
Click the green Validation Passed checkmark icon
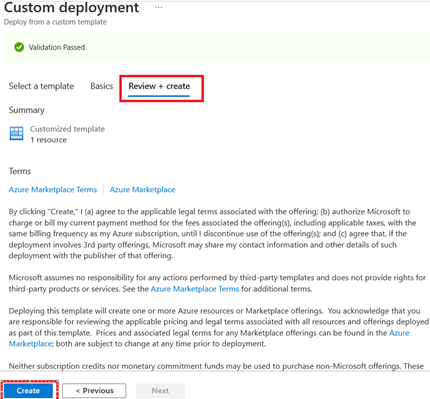point(19,47)
